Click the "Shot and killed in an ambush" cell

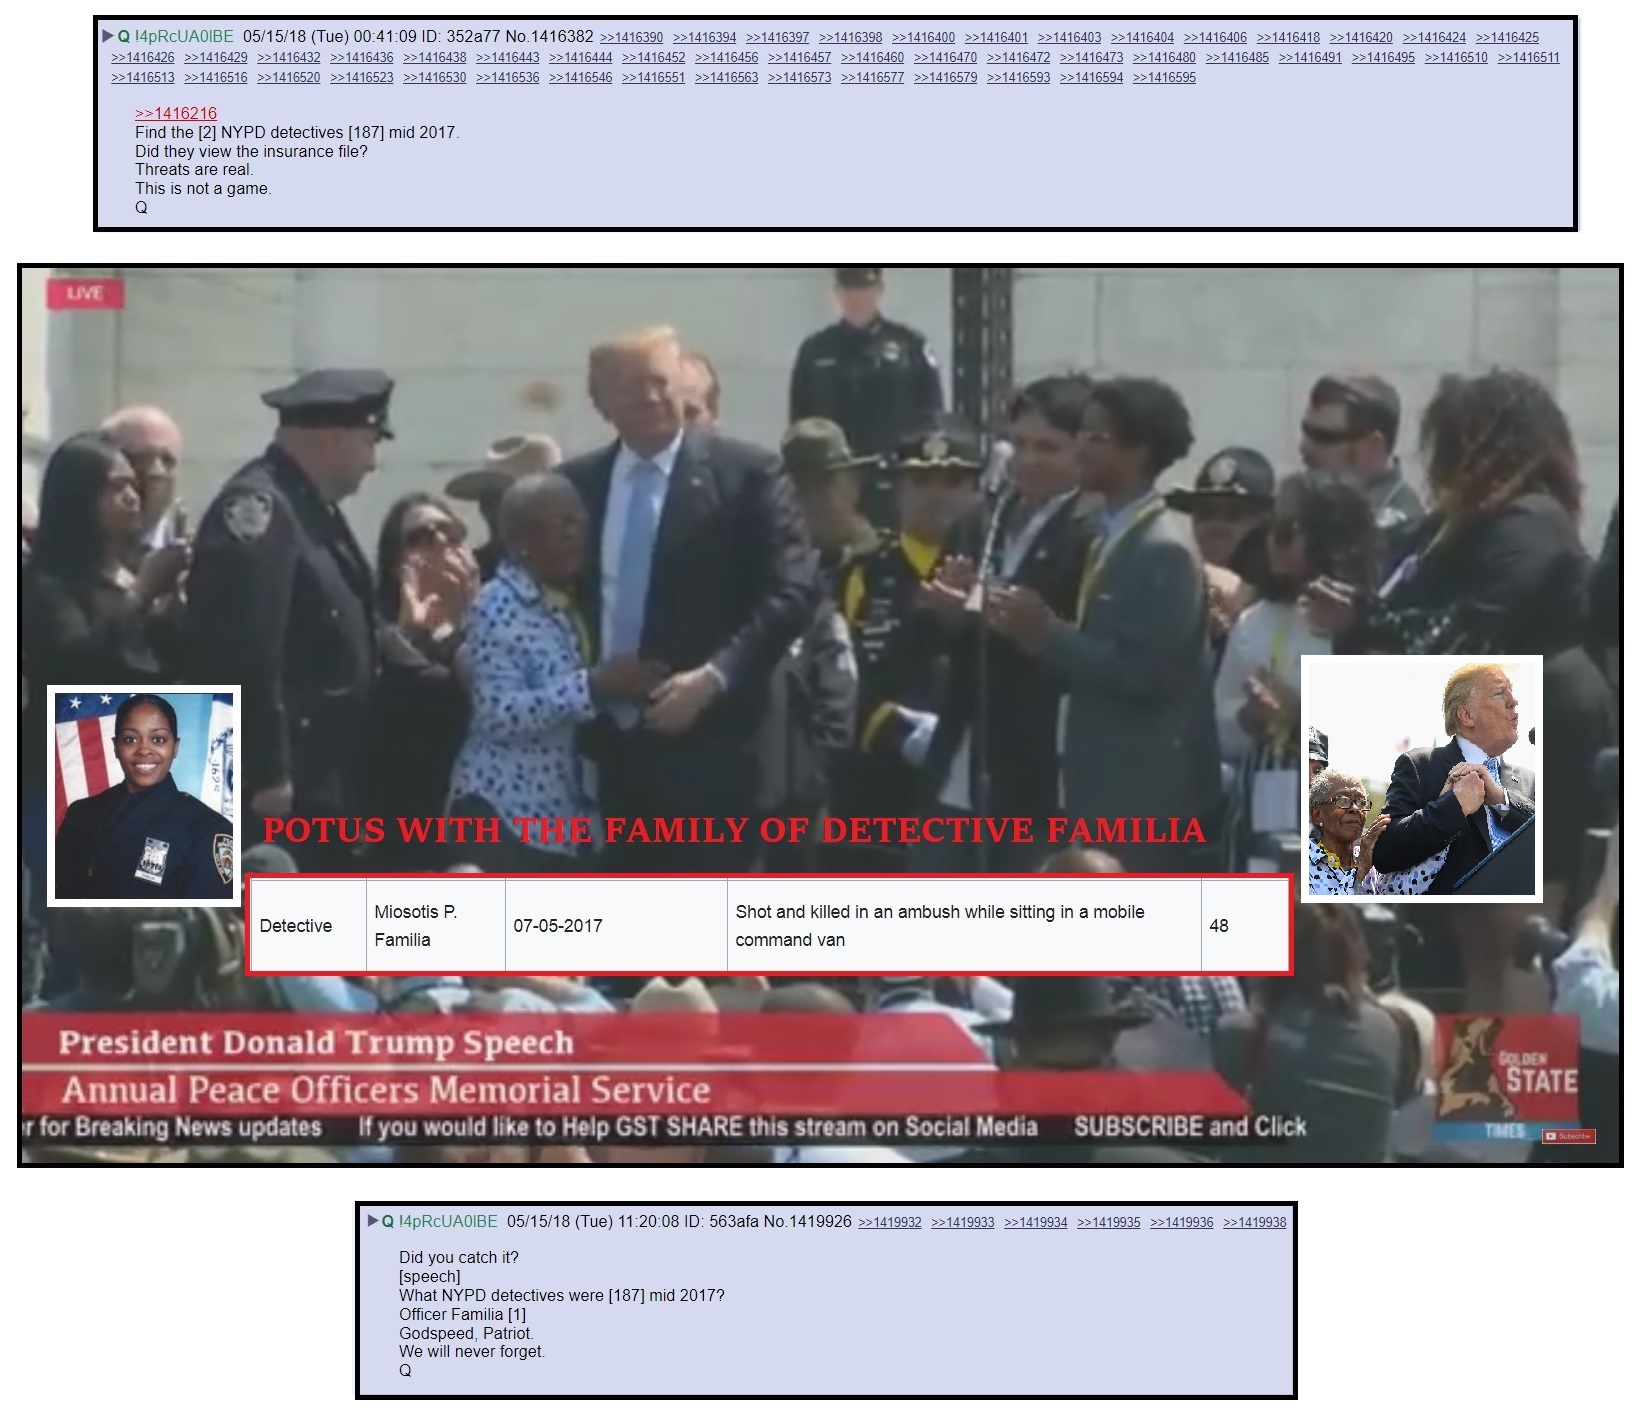[x=964, y=925]
